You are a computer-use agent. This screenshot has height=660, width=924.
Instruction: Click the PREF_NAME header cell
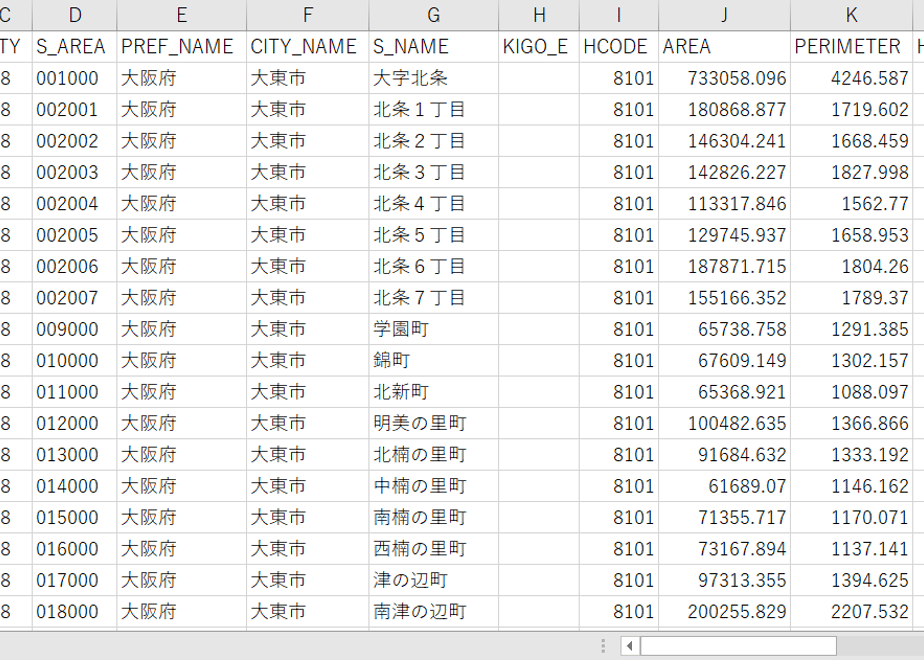[x=182, y=47]
